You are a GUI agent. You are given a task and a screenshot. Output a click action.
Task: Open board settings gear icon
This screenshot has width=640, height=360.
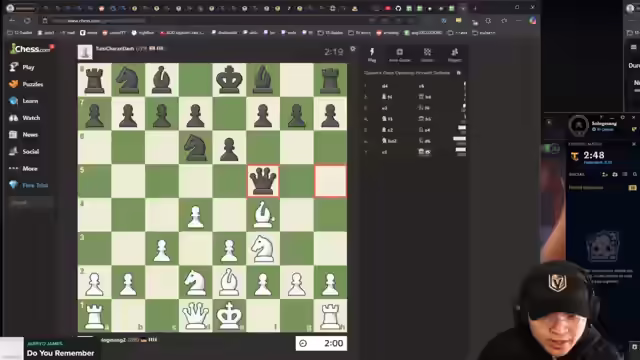click(353, 49)
